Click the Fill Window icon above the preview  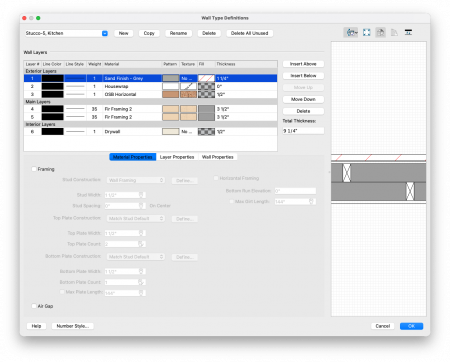pos(367,32)
